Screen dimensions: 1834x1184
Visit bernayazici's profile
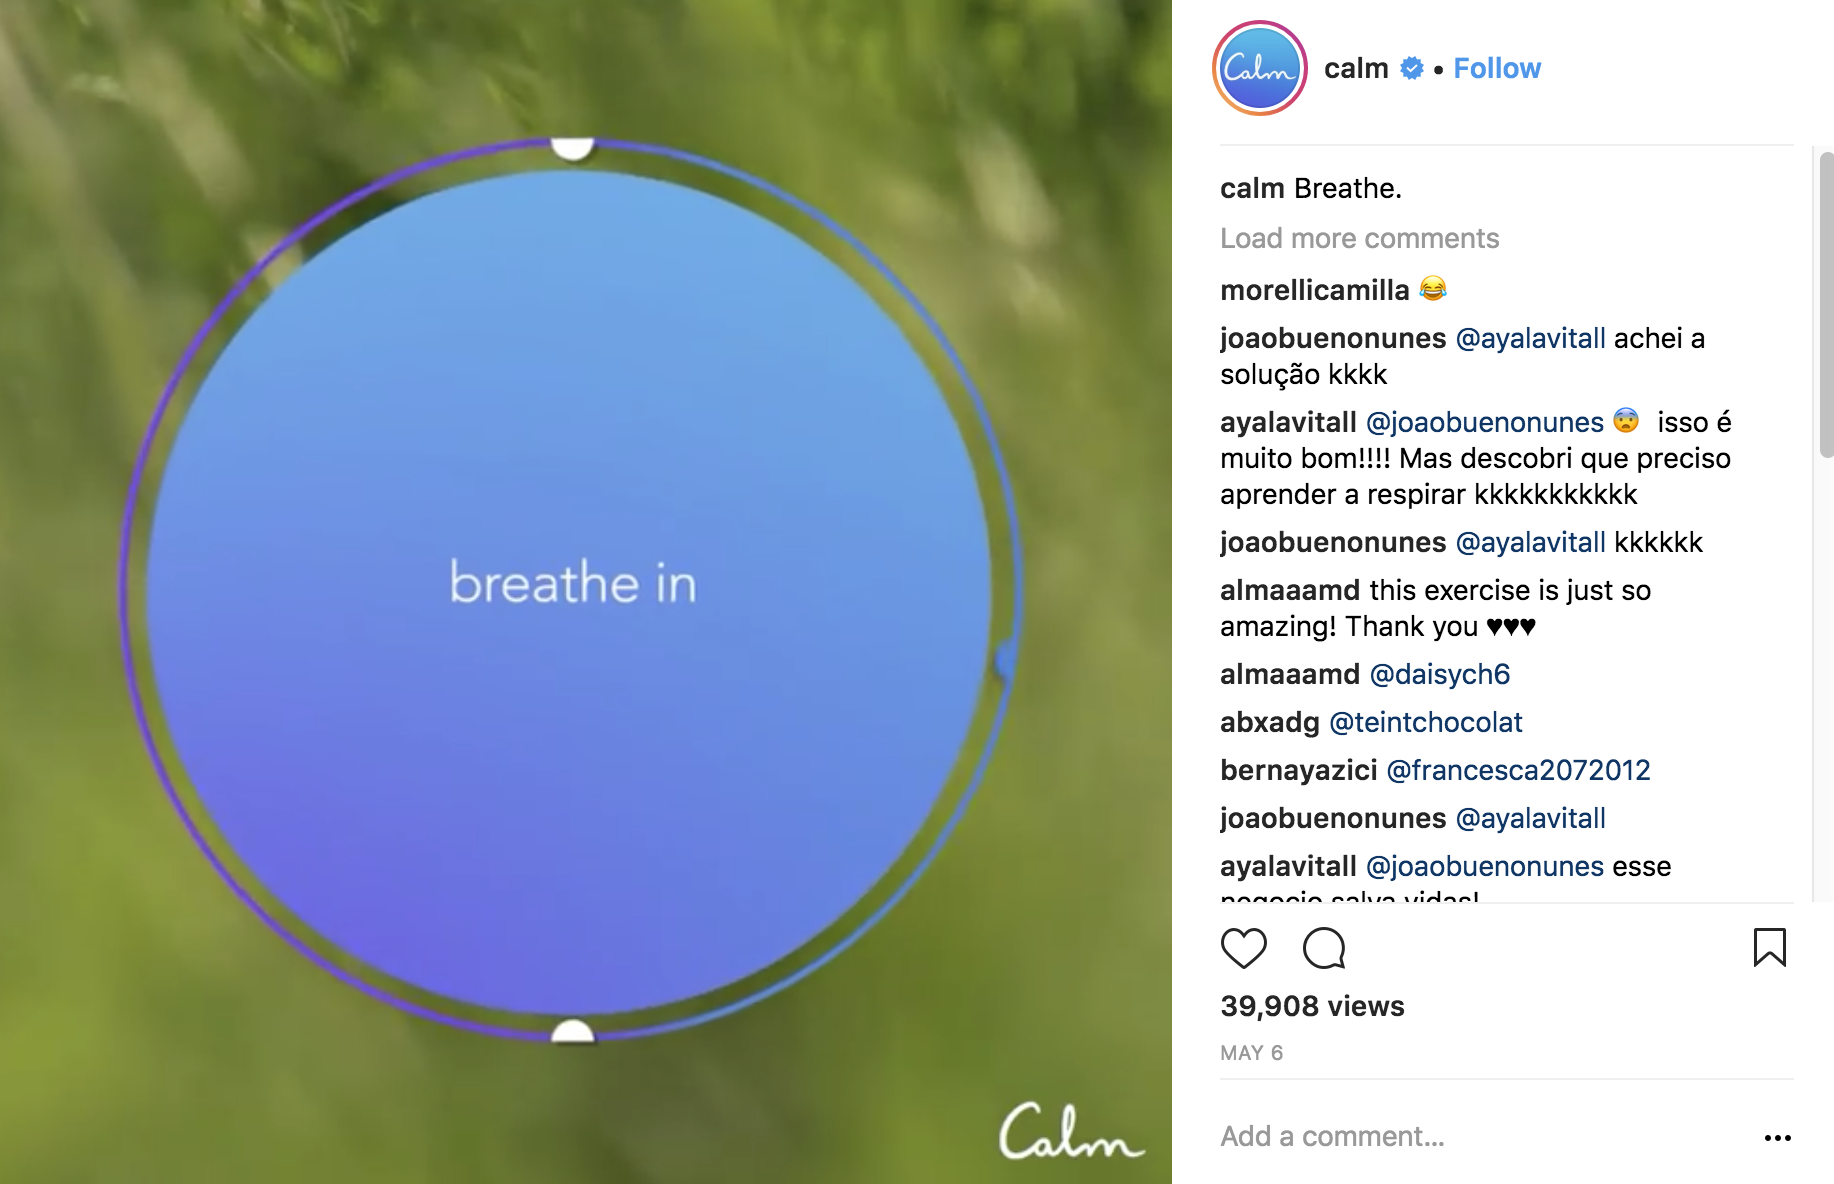point(1299,770)
